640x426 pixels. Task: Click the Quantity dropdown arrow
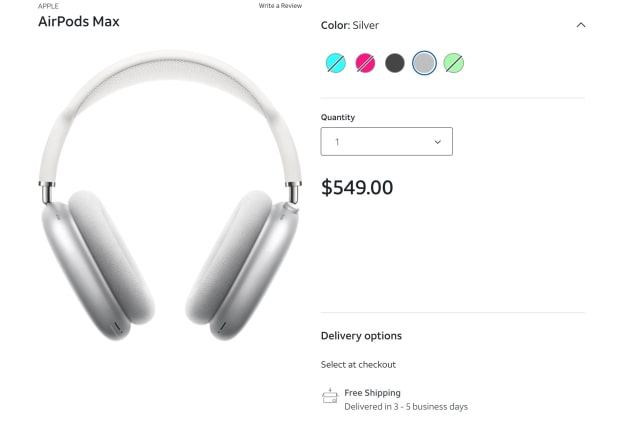[x=438, y=142]
